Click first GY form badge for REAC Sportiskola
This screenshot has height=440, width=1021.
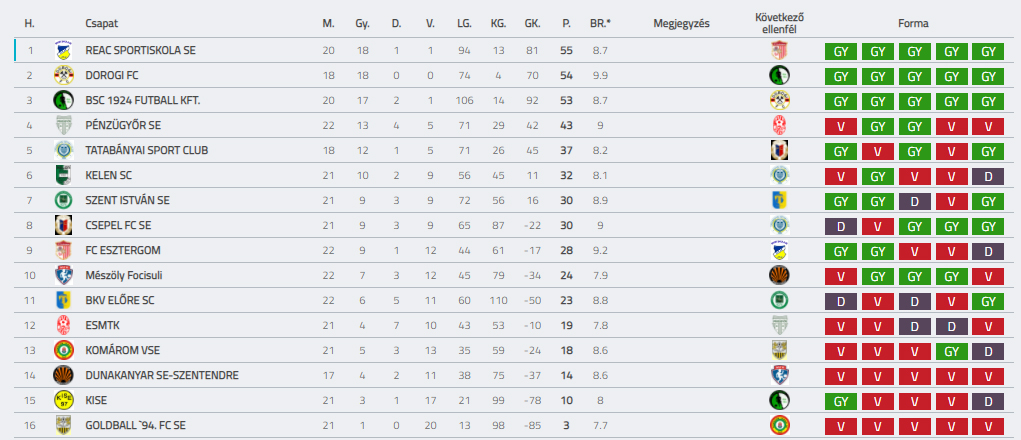click(840, 51)
